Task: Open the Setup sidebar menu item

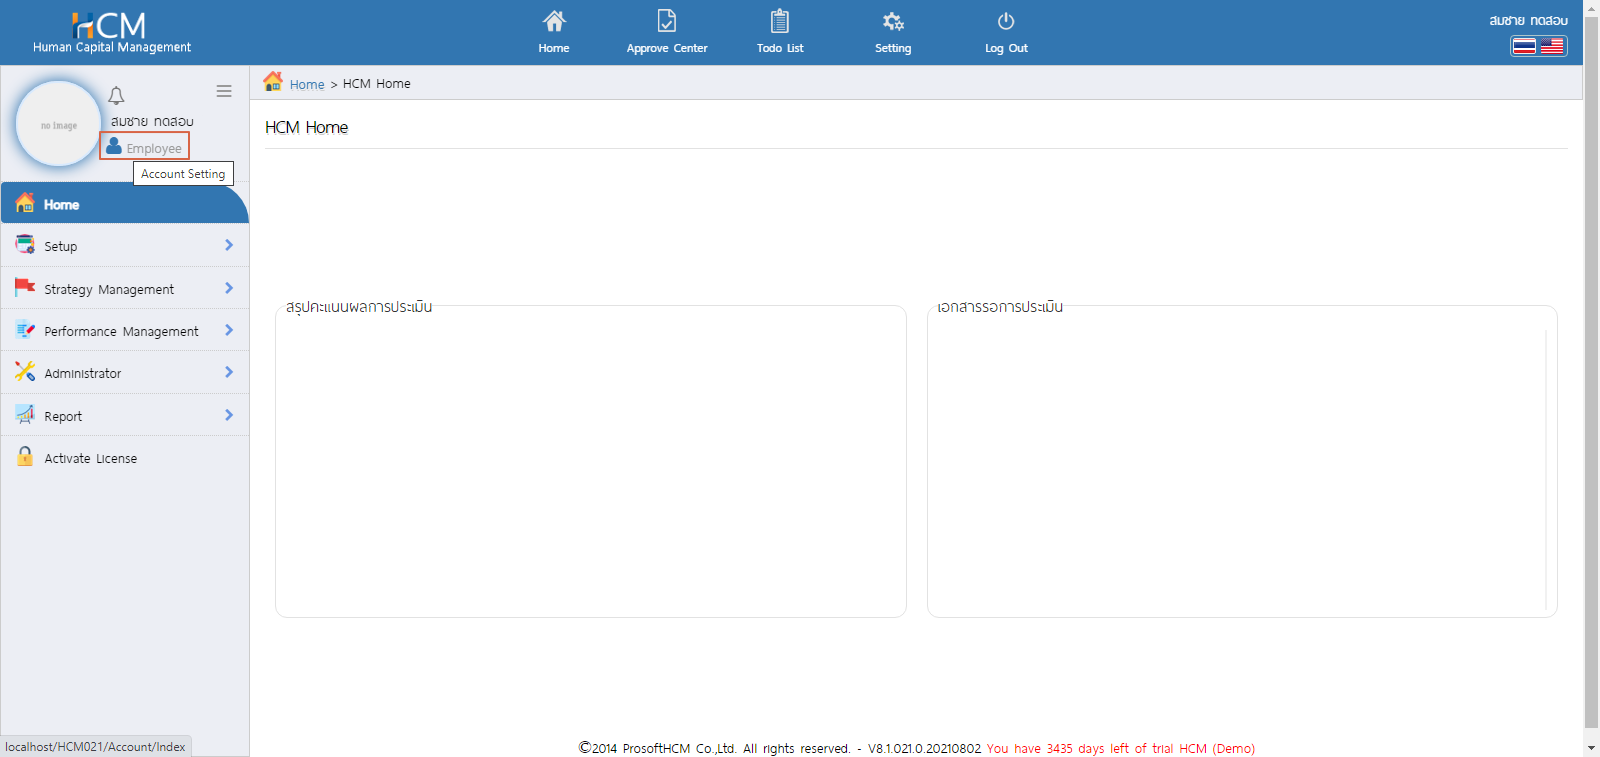Action: 124,245
